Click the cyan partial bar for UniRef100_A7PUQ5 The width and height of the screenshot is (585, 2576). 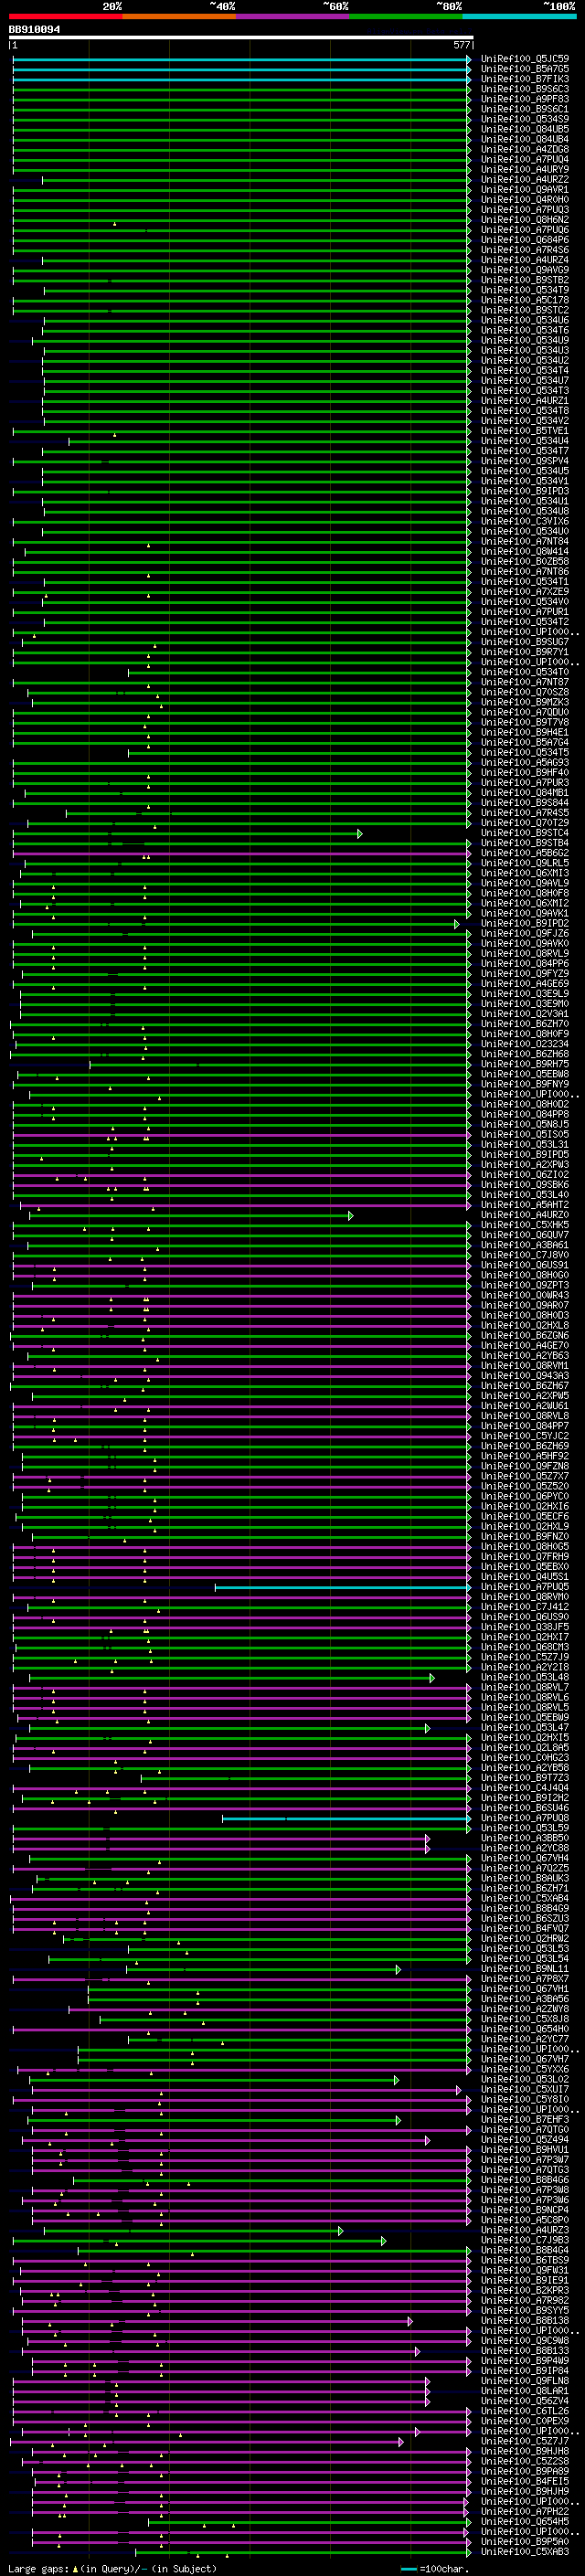342,1587
